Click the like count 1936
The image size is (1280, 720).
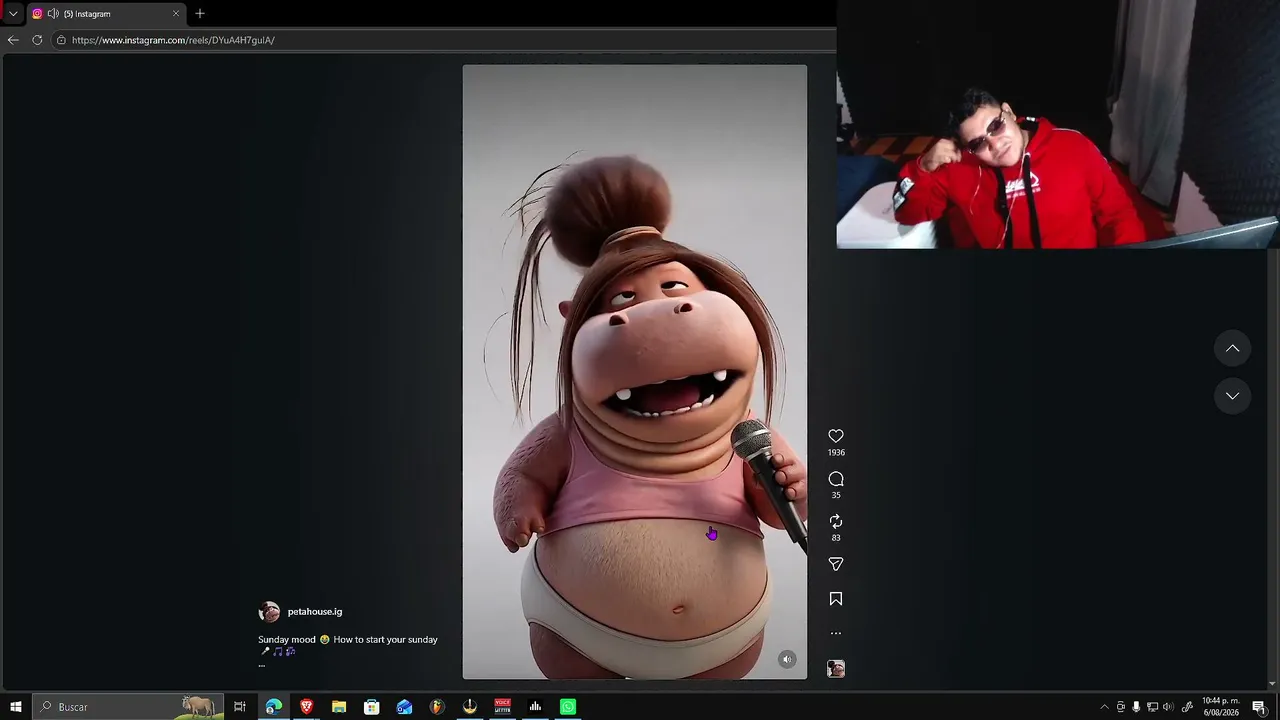click(x=836, y=453)
